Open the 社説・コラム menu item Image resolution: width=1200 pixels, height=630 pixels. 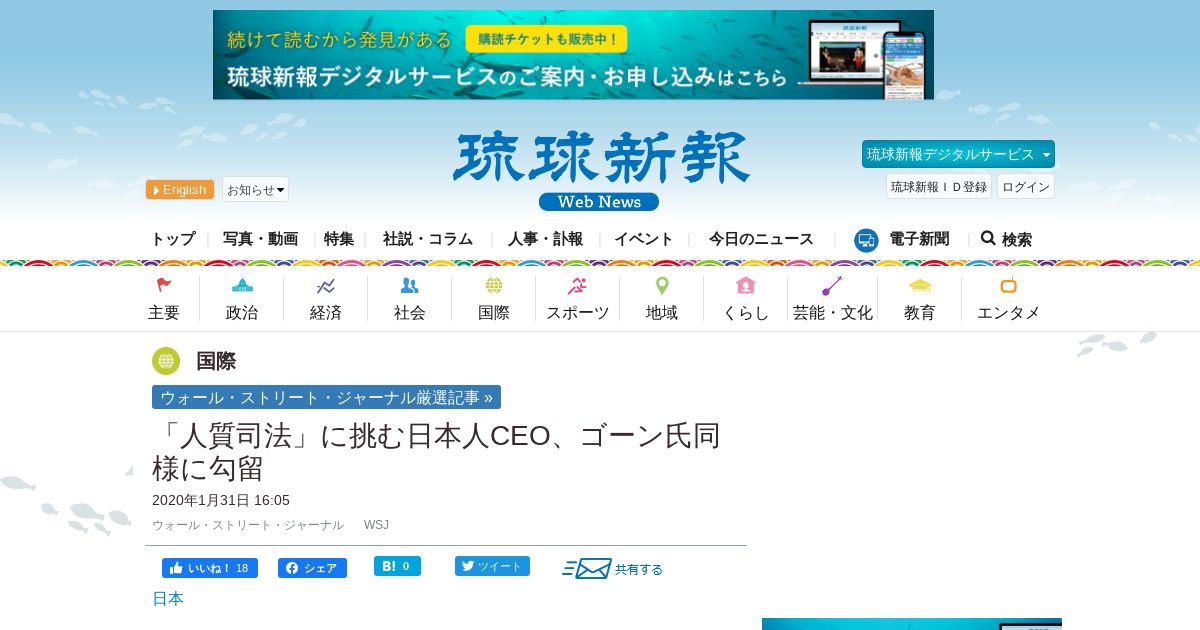[x=428, y=239]
